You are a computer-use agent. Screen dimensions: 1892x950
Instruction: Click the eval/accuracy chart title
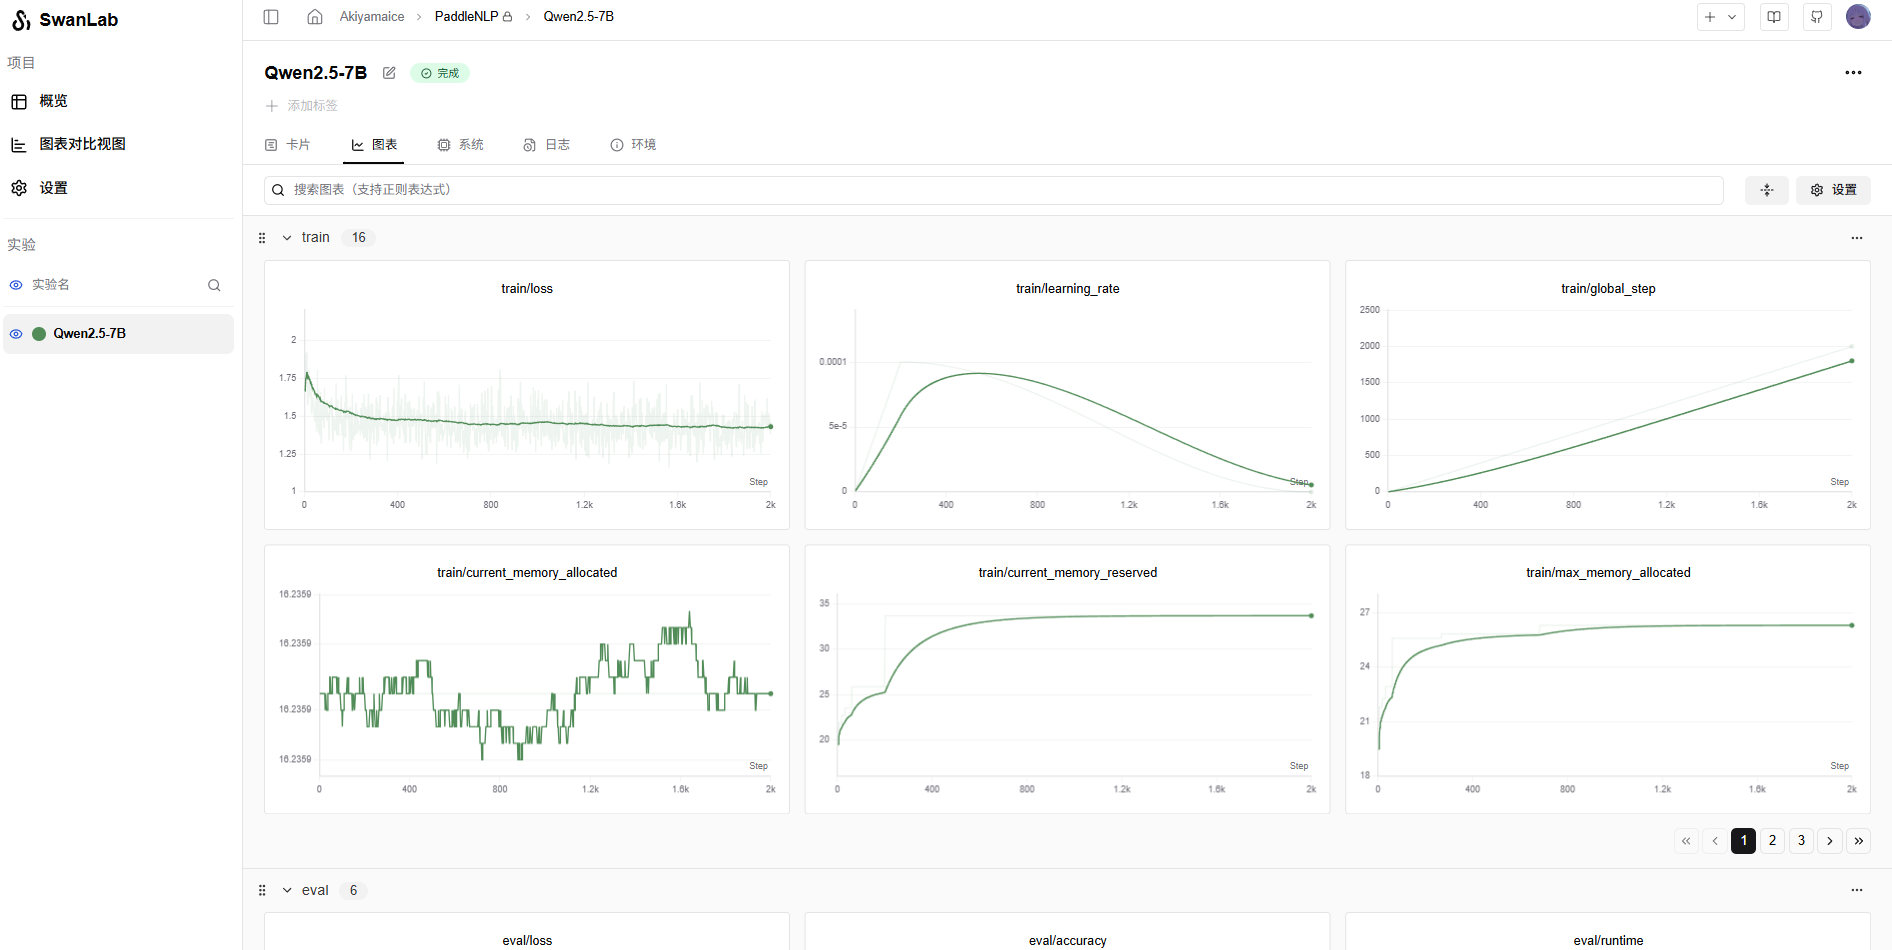click(x=1068, y=941)
